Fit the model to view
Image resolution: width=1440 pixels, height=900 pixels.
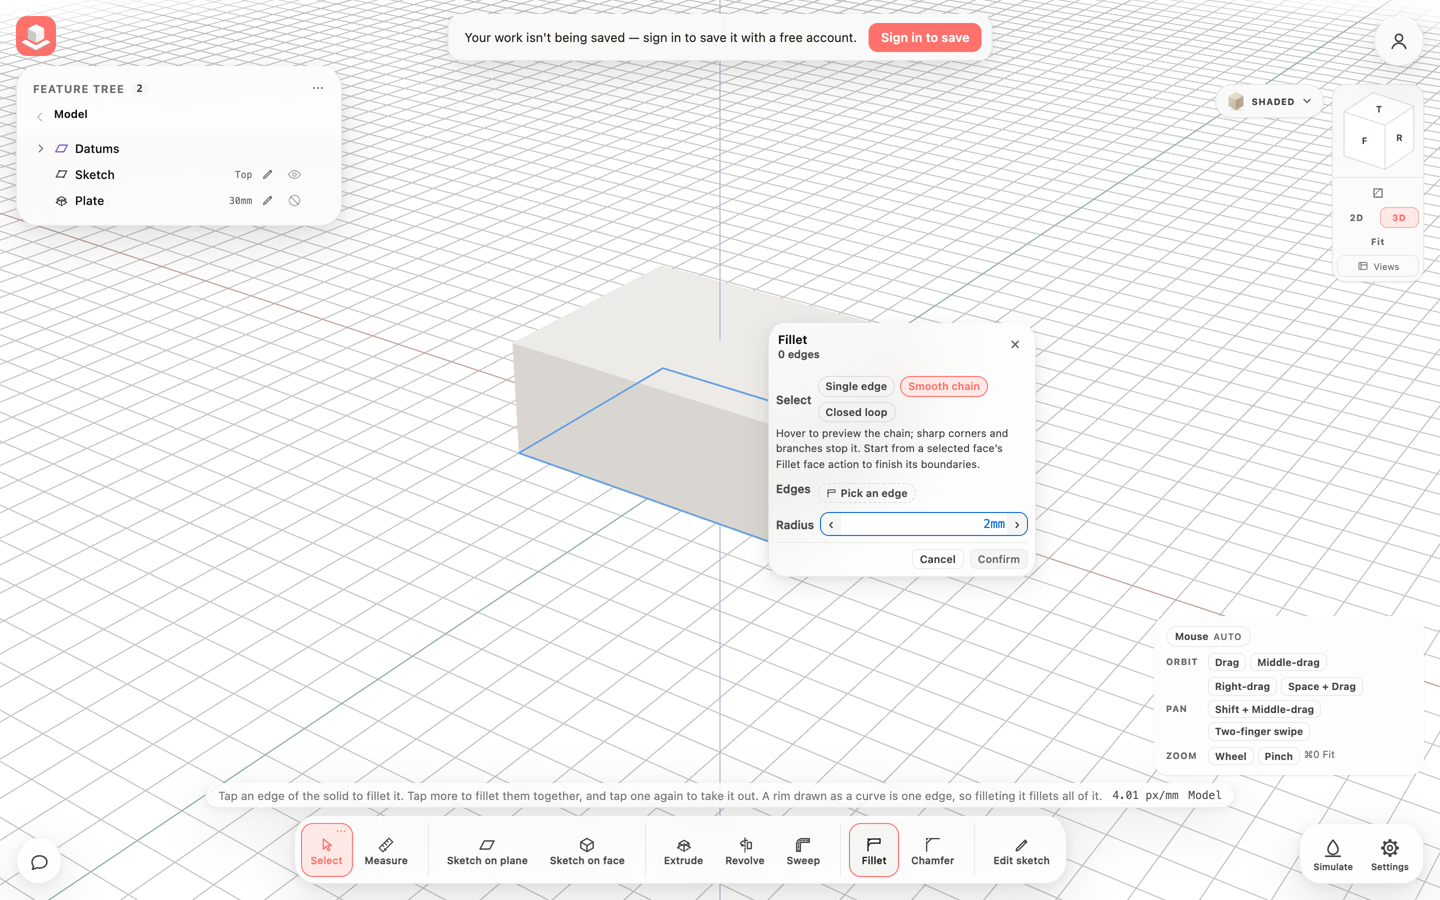[x=1378, y=242]
